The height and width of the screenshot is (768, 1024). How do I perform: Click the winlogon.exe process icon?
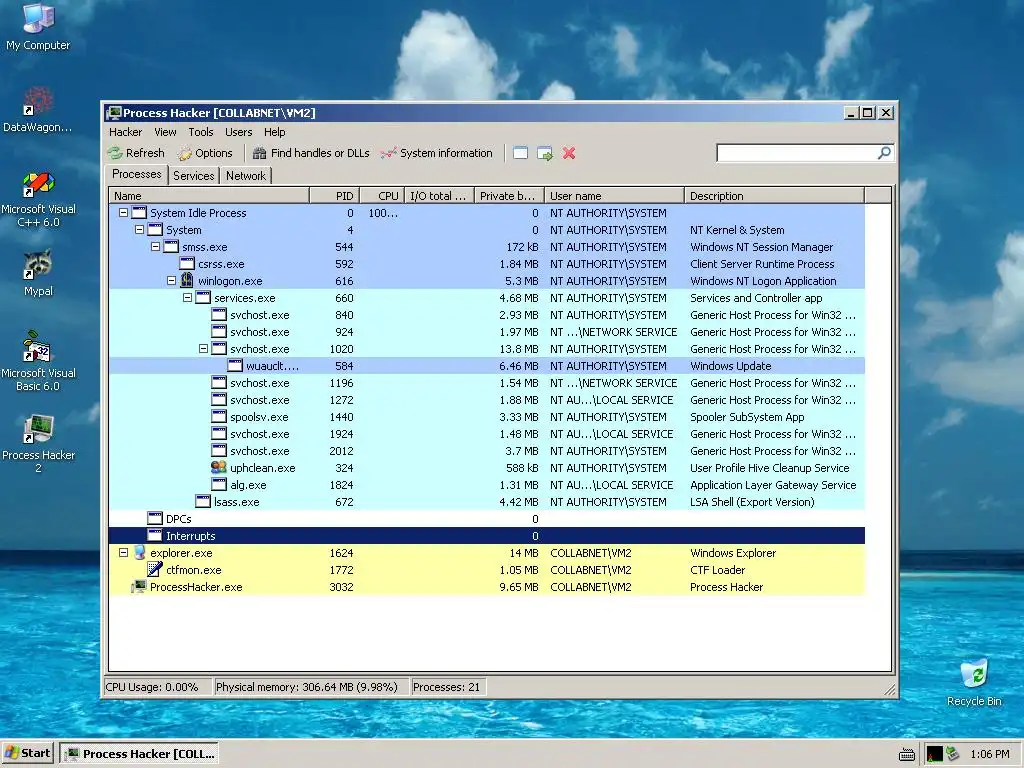pos(187,281)
